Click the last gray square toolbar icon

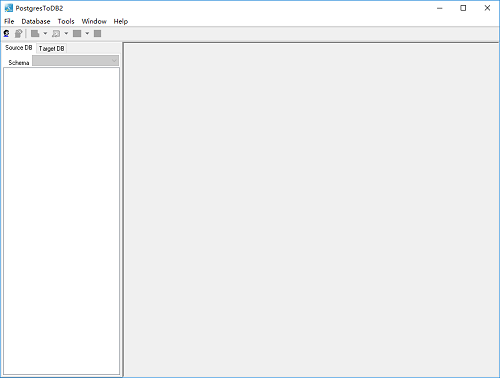pyautogui.click(x=97, y=33)
